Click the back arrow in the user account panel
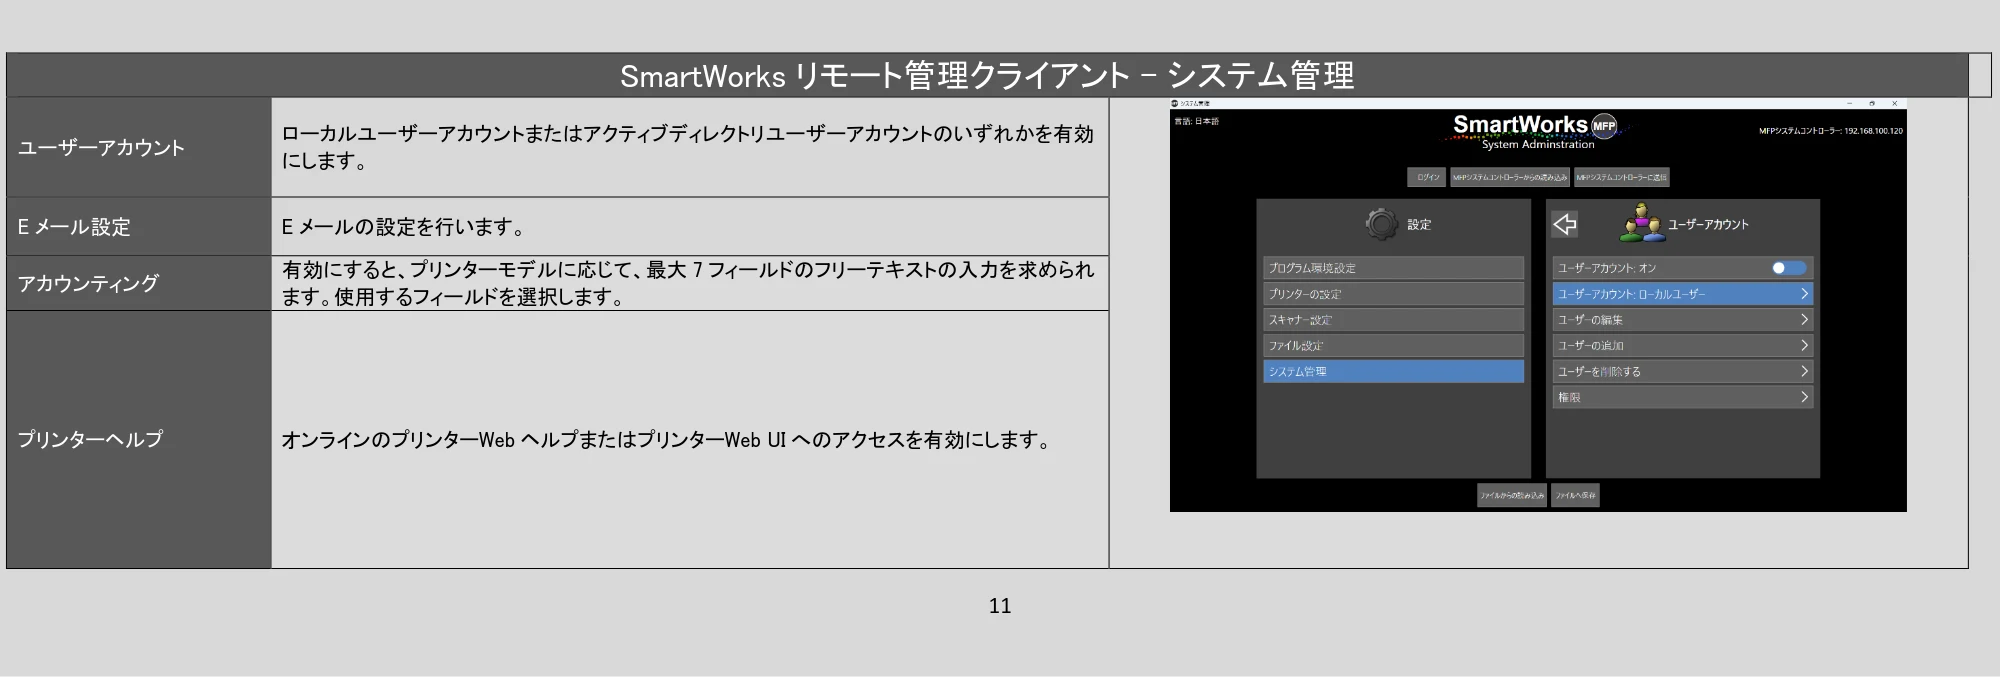Viewport: 2000px width, 677px height. coord(1565,224)
